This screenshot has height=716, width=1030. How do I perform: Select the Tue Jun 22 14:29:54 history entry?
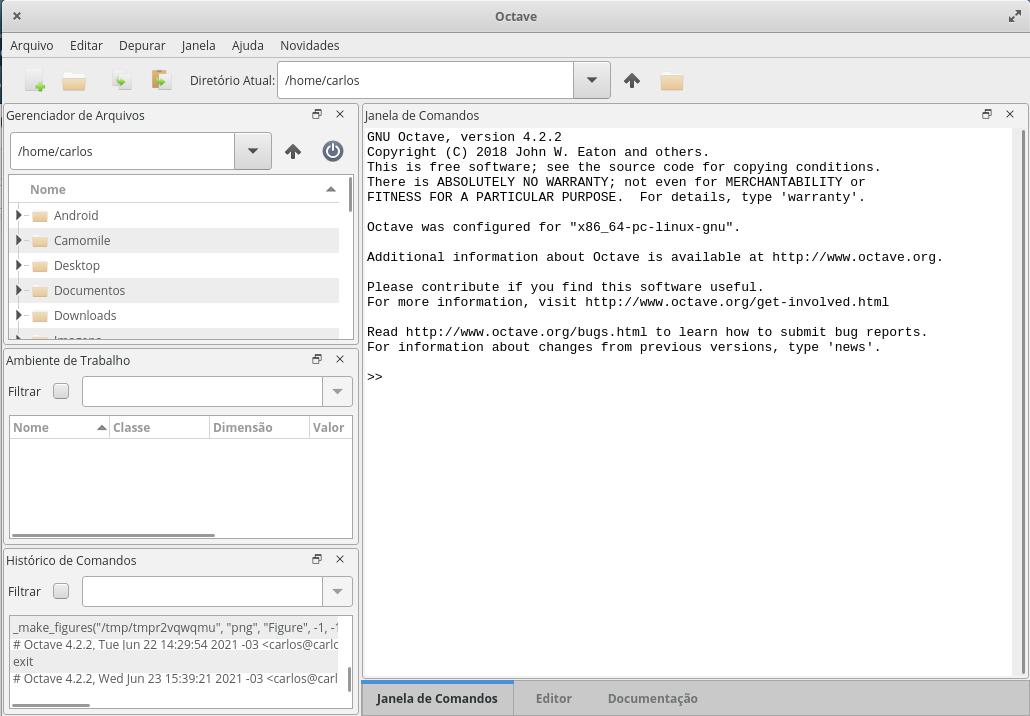click(175, 644)
